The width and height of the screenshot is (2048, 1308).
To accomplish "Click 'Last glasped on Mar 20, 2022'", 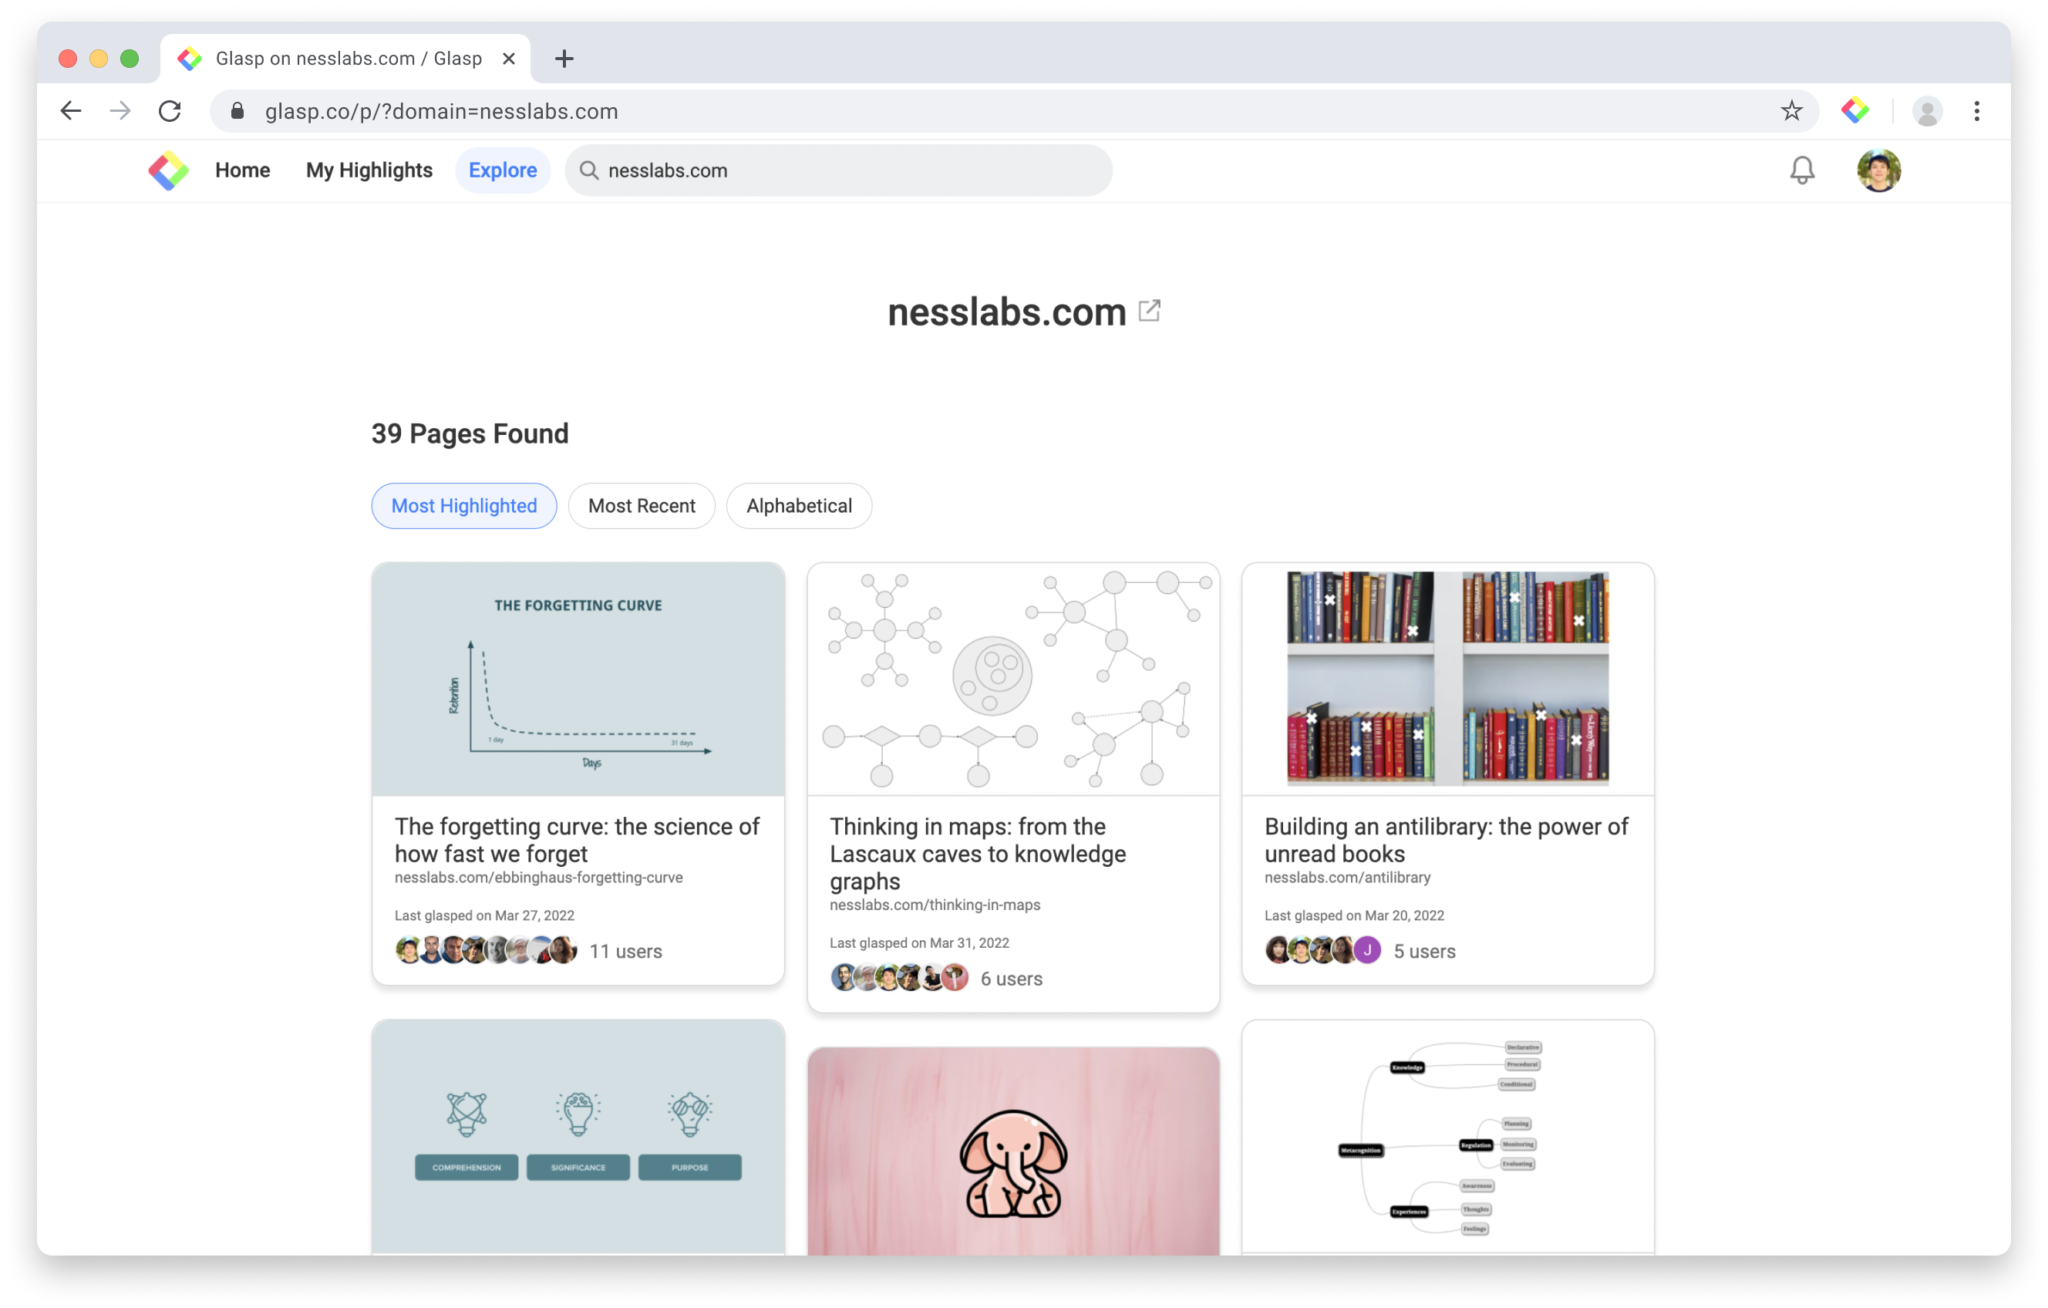I will point(1354,916).
